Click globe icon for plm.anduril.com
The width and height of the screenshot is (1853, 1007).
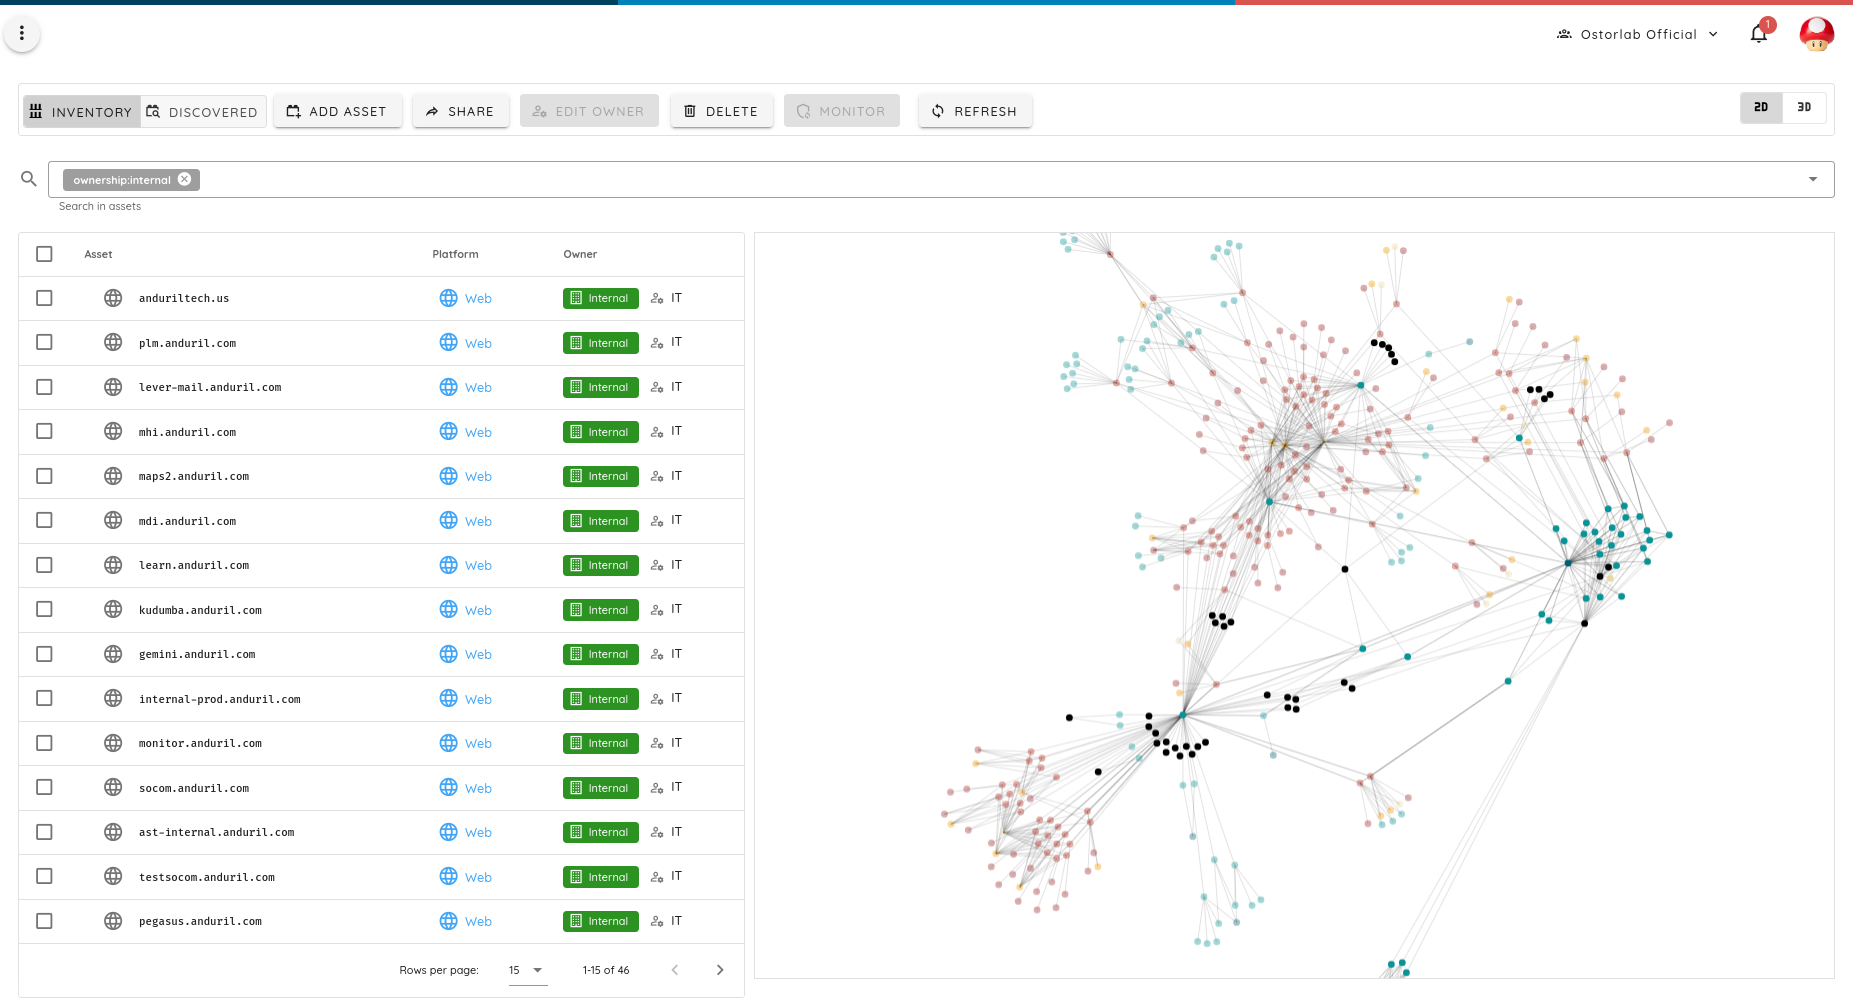pos(113,342)
